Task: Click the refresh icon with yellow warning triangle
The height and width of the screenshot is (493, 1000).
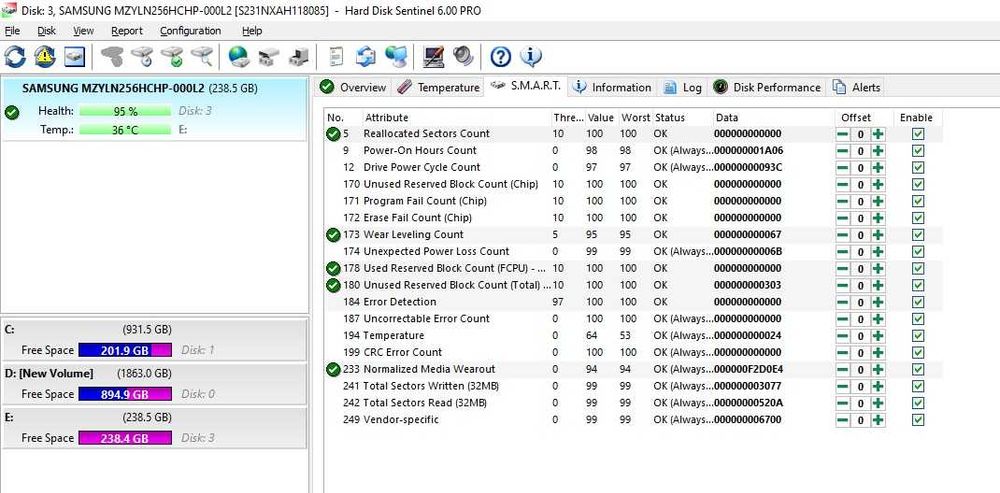Action: click(45, 57)
